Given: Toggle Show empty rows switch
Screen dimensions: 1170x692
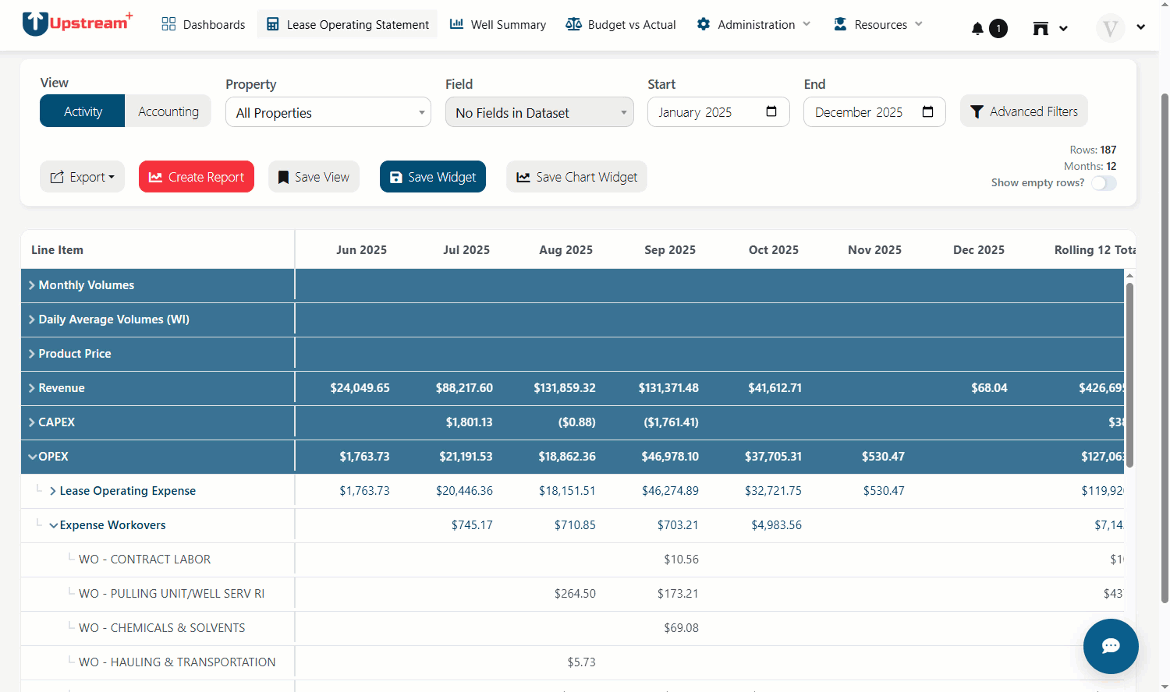Looking at the screenshot, I should (1104, 183).
